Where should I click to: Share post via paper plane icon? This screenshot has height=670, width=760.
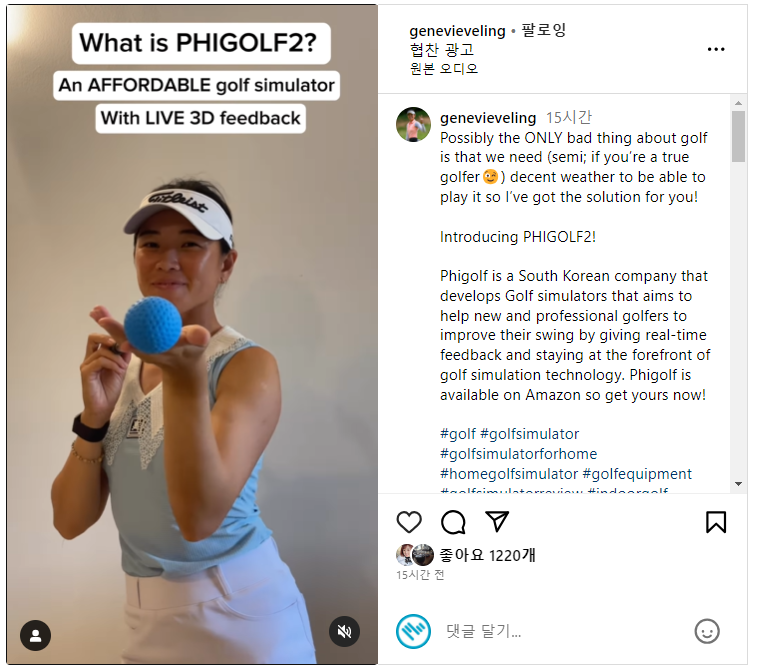[x=497, y=521]
